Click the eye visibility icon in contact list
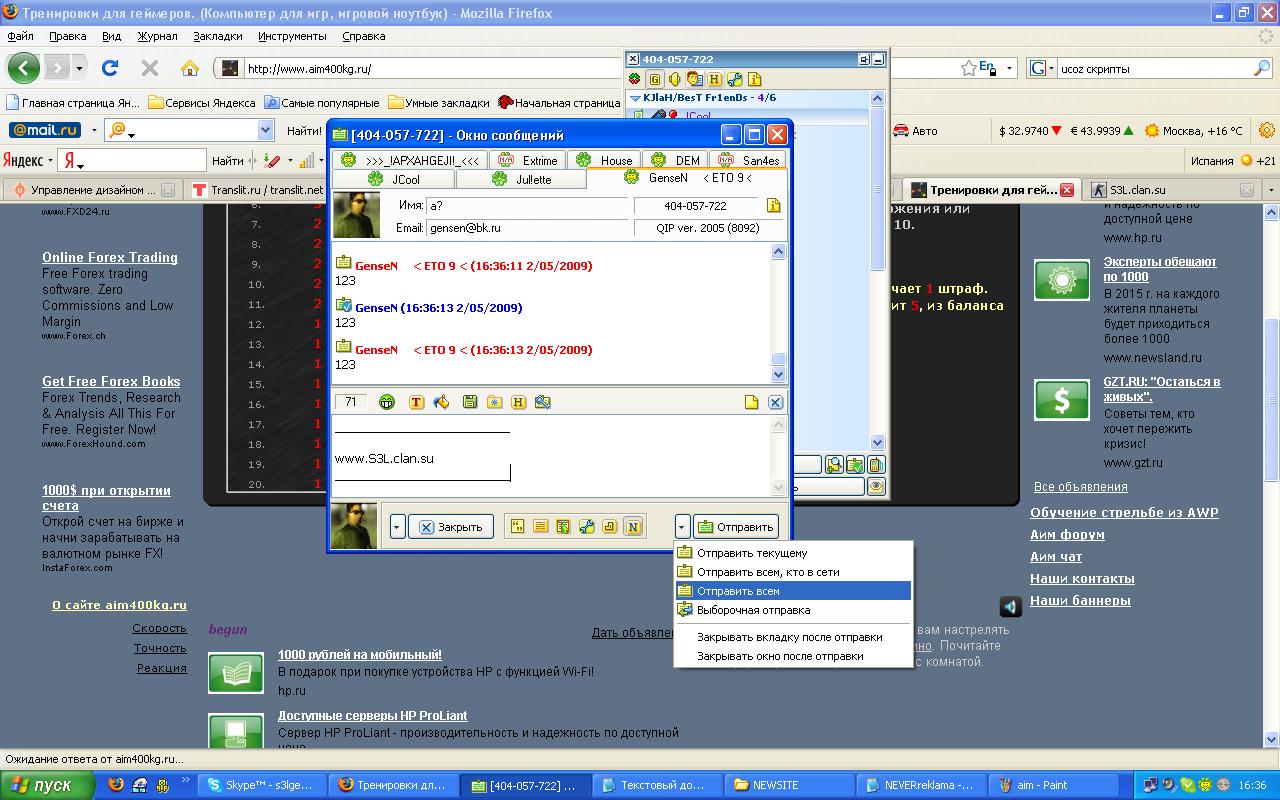The height and width of the screenshot is (800, 1280). pos(876,487)
